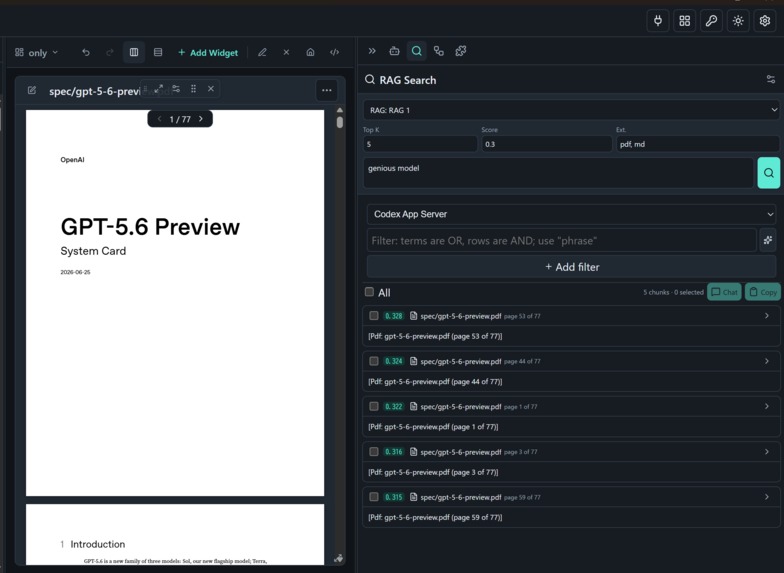Viewport: 784px width, 573px height.
Task: Click the edit icon beside spec/gpt-5-6-preview title
Action: pos(32,90)
